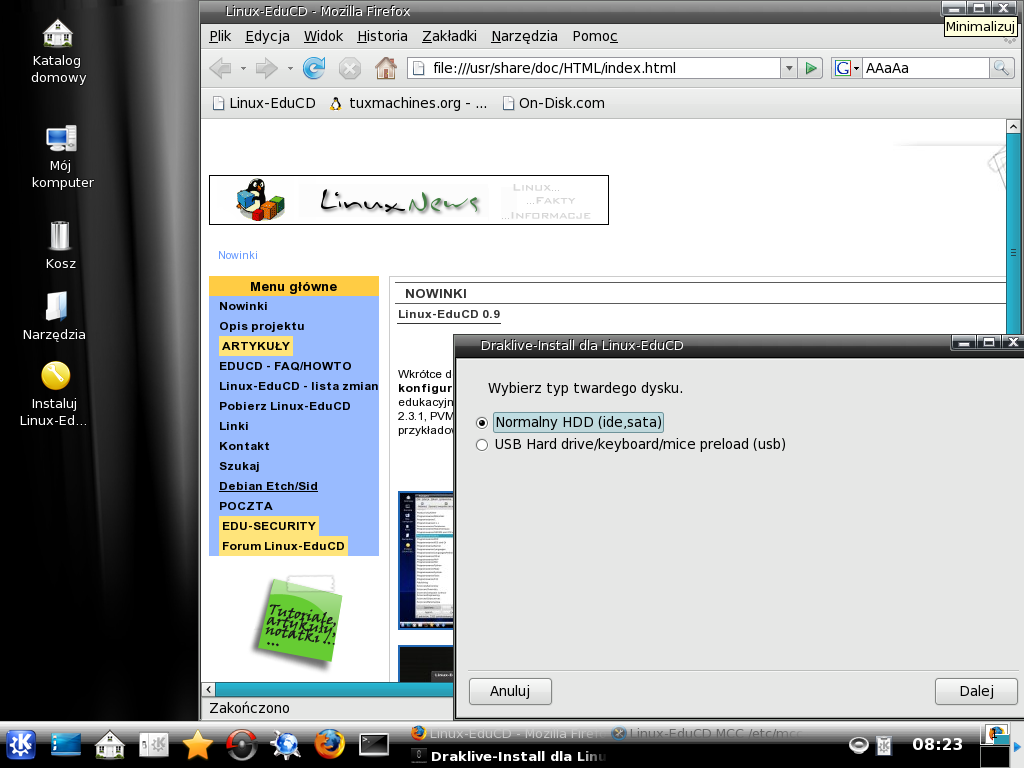Screen dimensions: 1024x768
Task: Open the Zakładki menu
Action: tap(449, 37)
